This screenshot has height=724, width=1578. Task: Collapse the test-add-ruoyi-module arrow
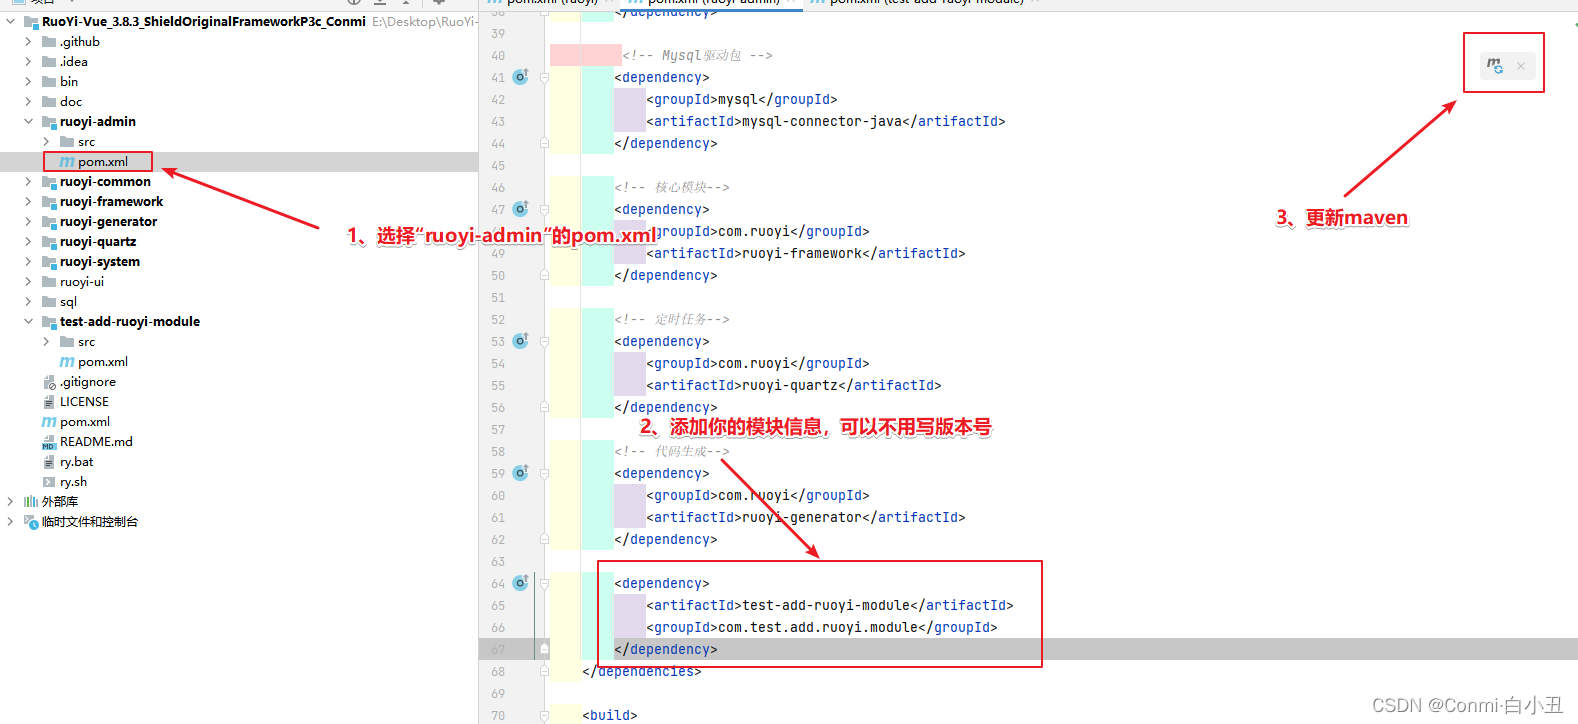coord(28,321)
